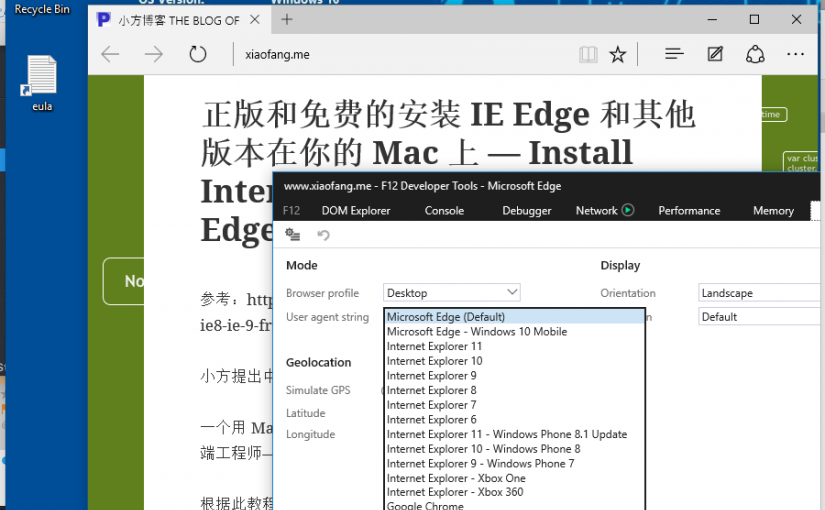Click the Geolocation section heading
Image resolution: width=825 pixels, height=510 pixels.
point(318,363)
